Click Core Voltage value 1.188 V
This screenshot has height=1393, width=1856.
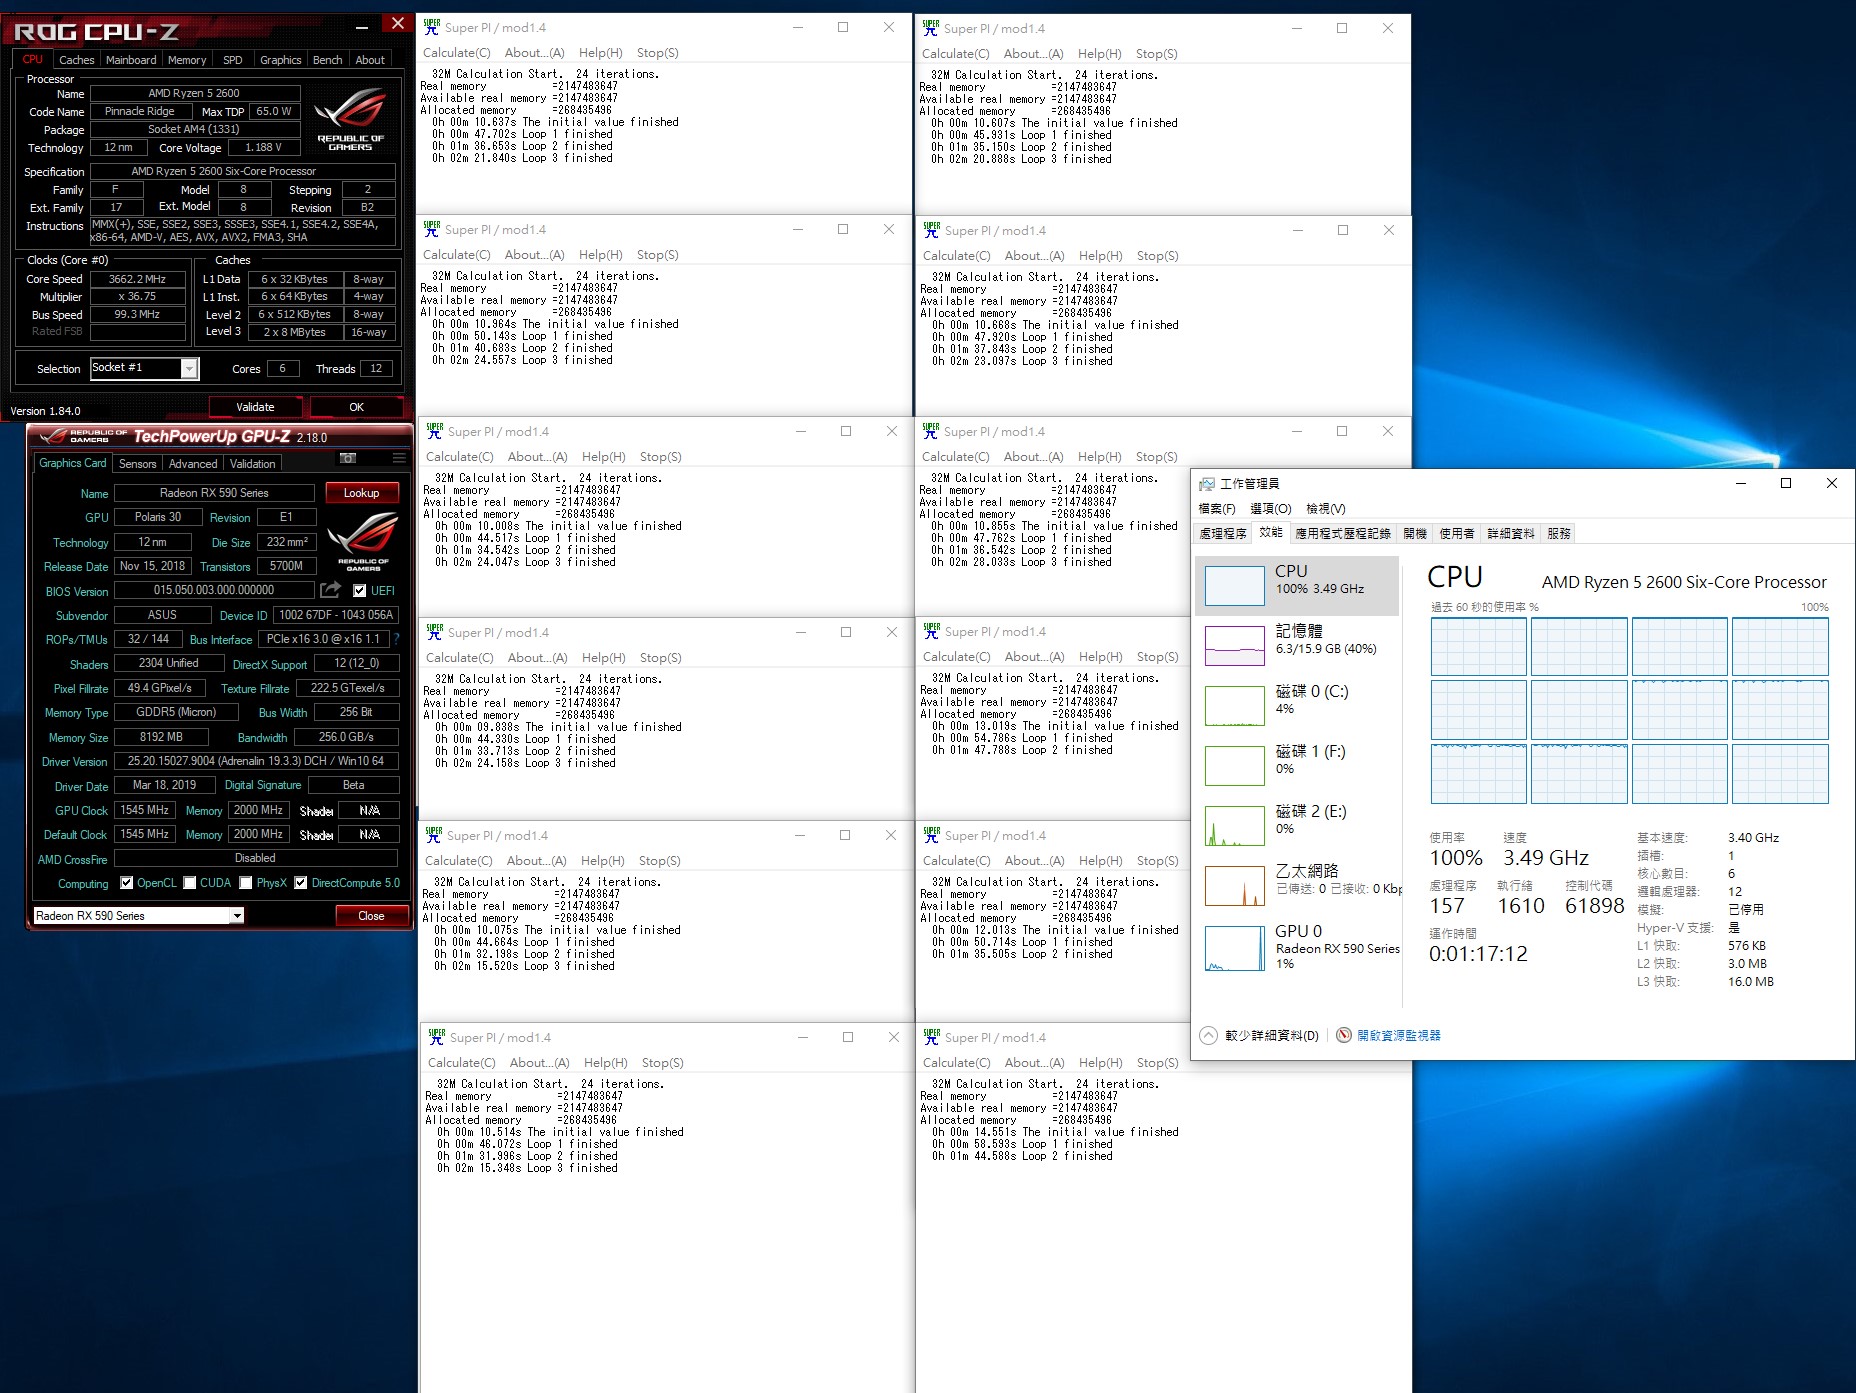(x=263, y=147)
